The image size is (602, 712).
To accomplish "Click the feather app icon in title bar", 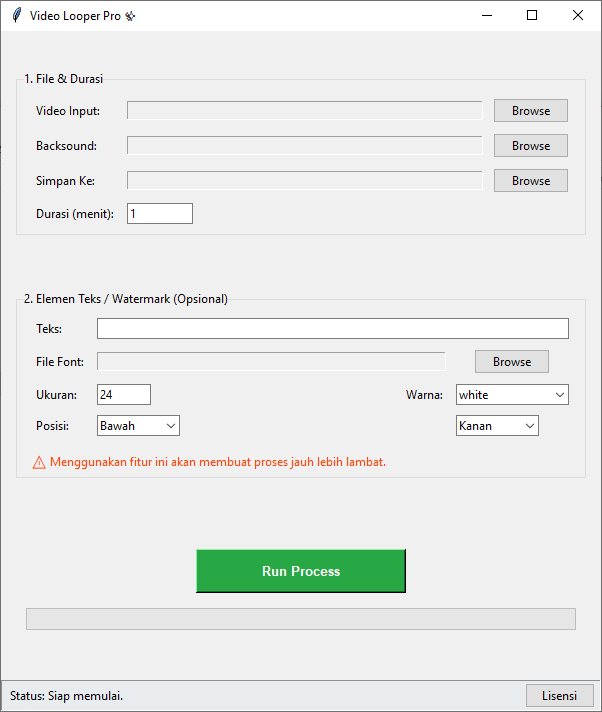I will [x=16, y=15].
